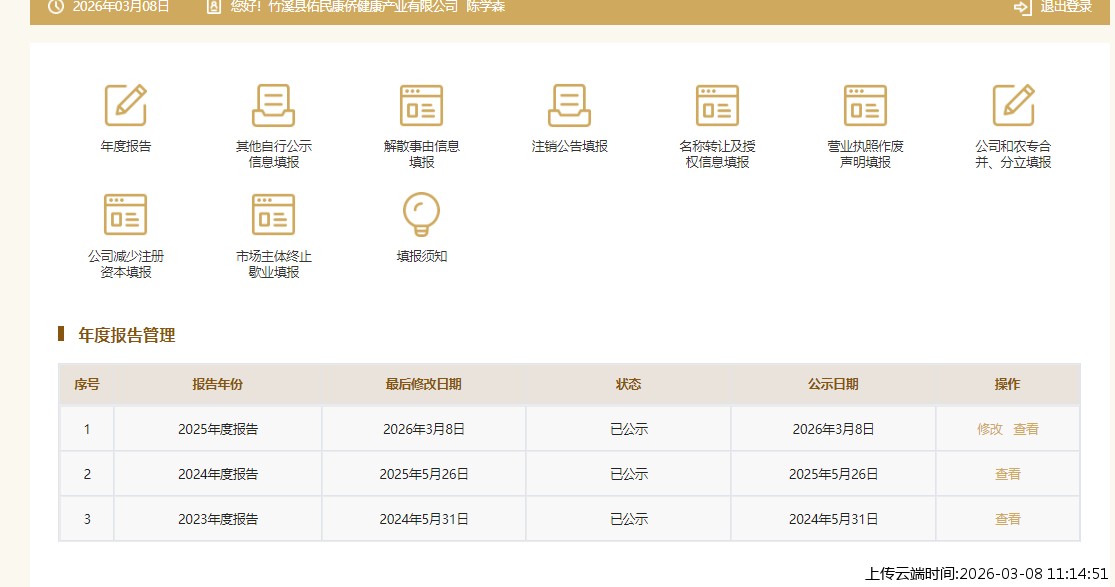Click the 报告年份 column header
1115x587 pixels.
(x=218, y=384)
